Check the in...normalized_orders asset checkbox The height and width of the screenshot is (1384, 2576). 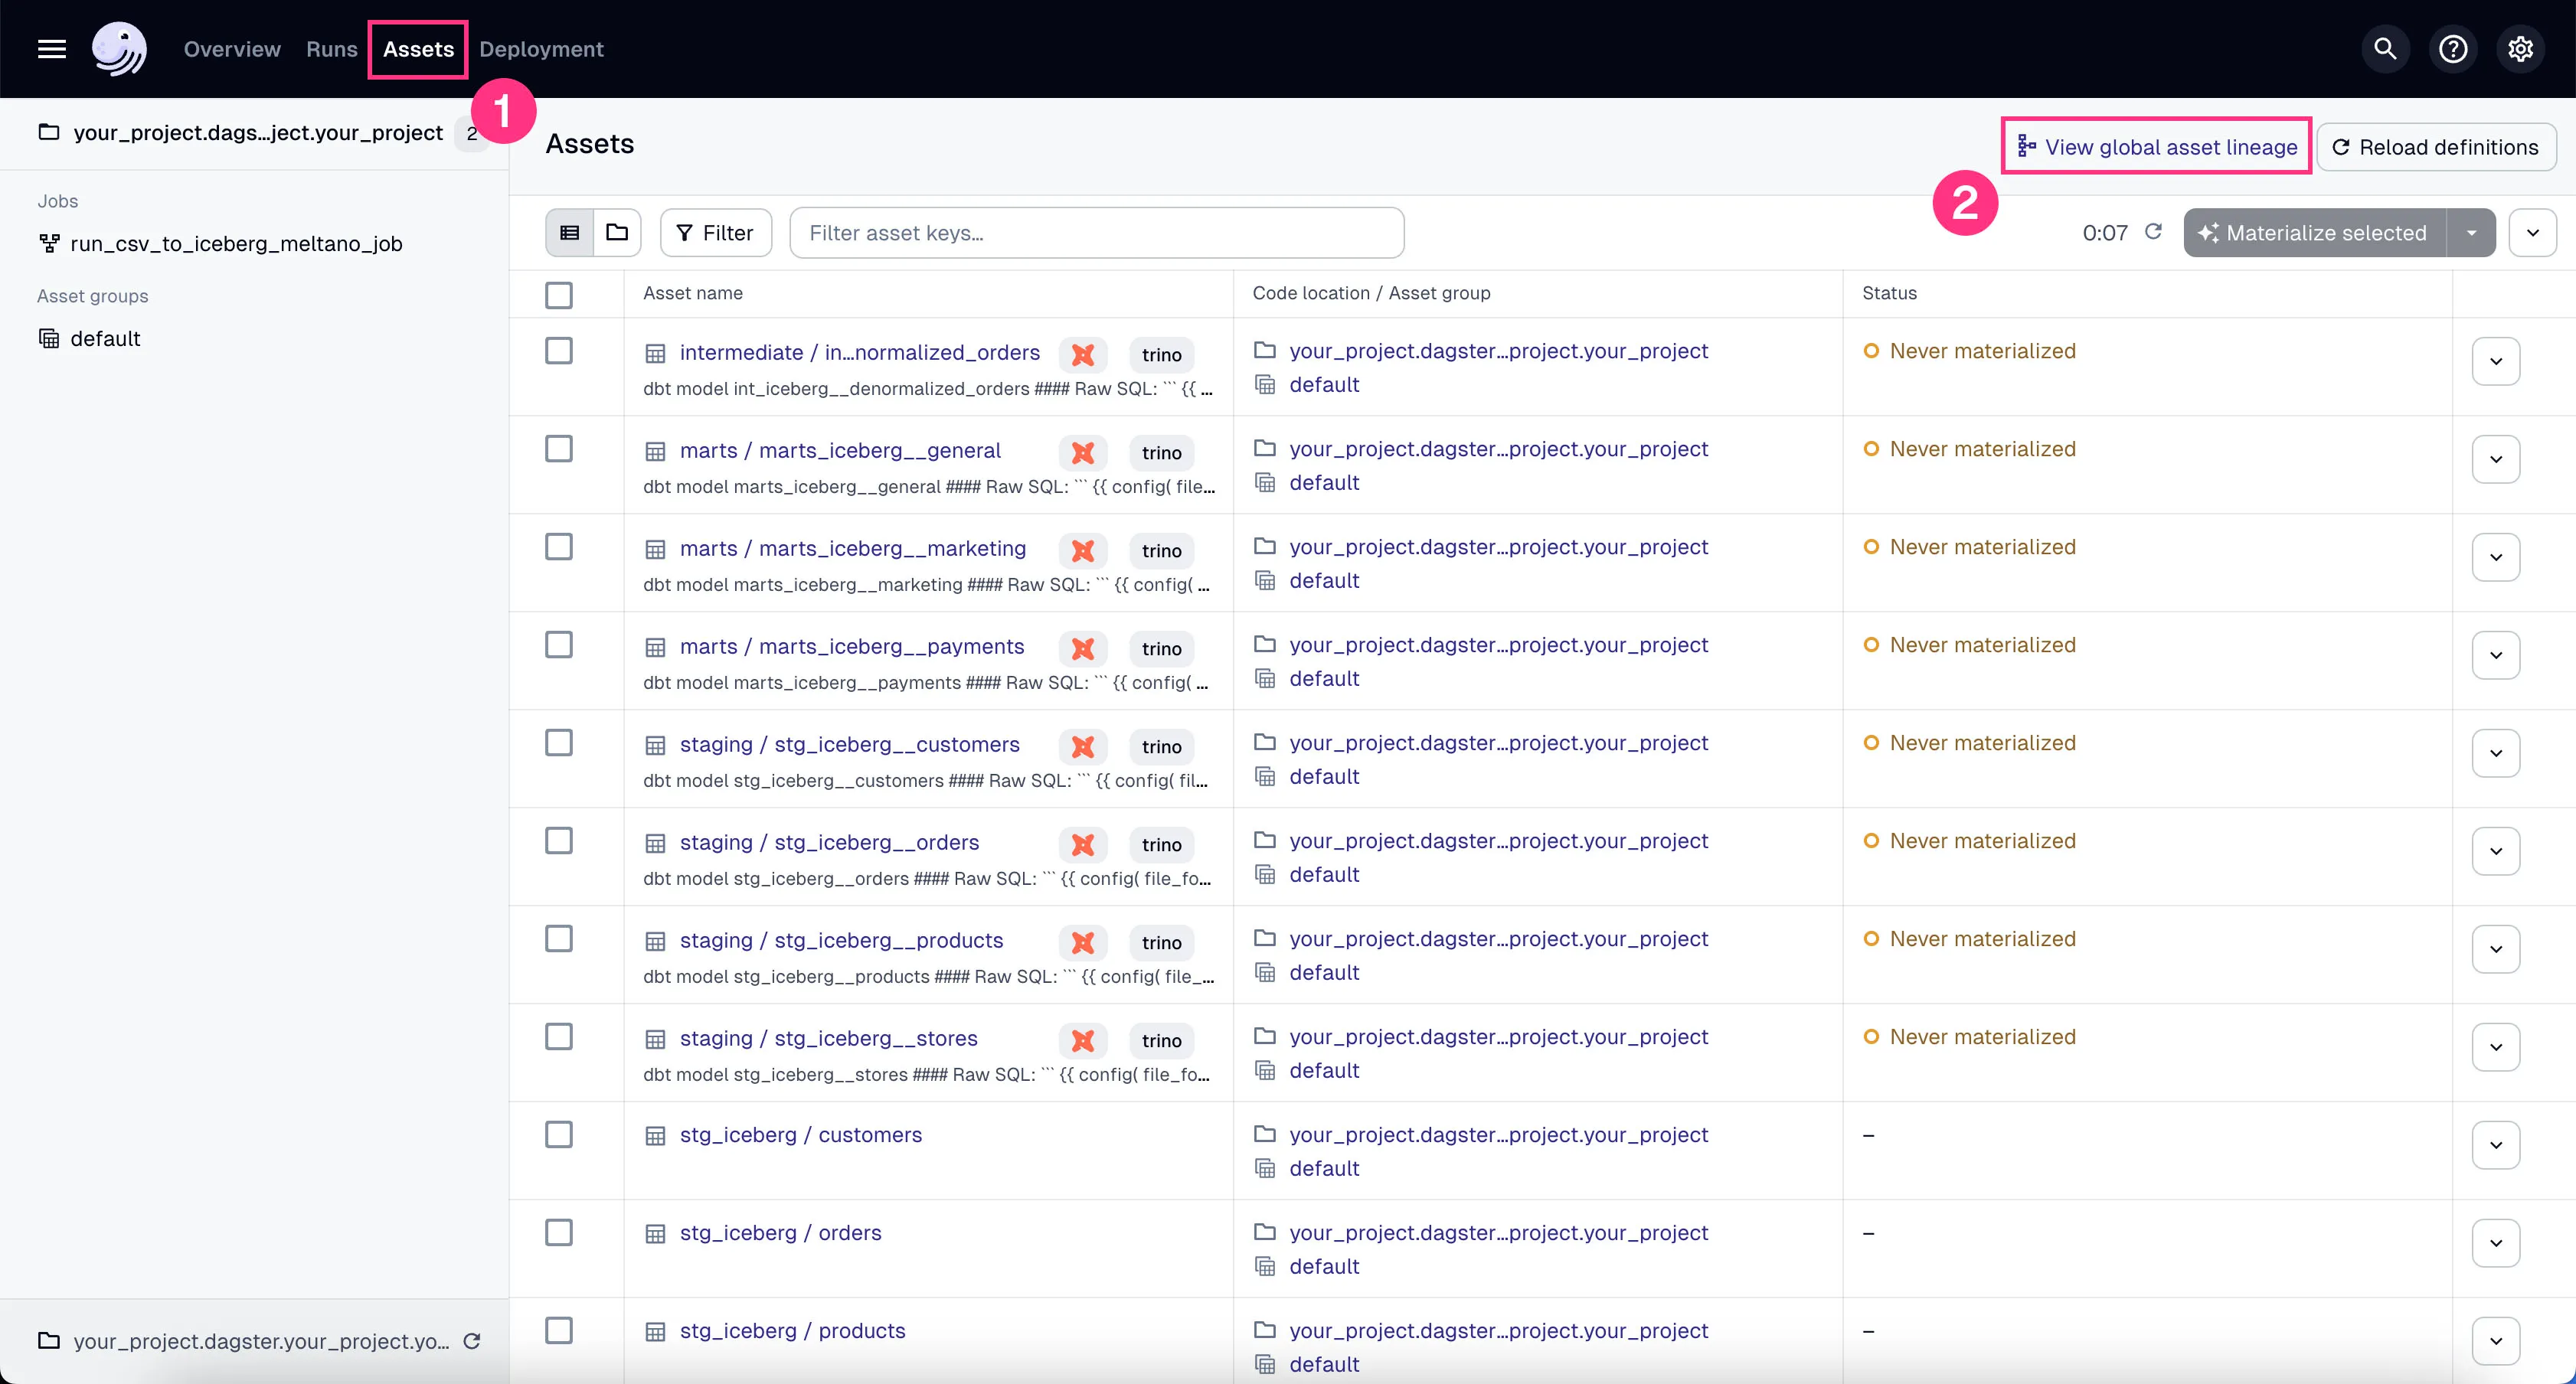point(559,351)
